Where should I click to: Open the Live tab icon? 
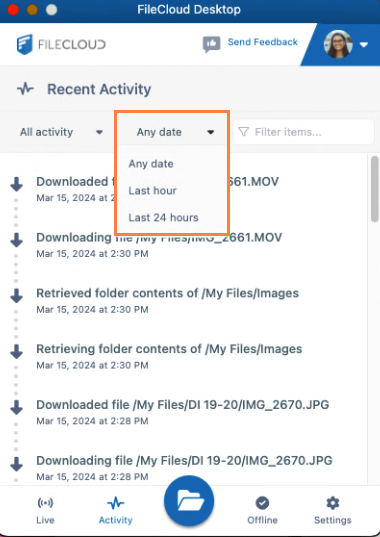45,503
